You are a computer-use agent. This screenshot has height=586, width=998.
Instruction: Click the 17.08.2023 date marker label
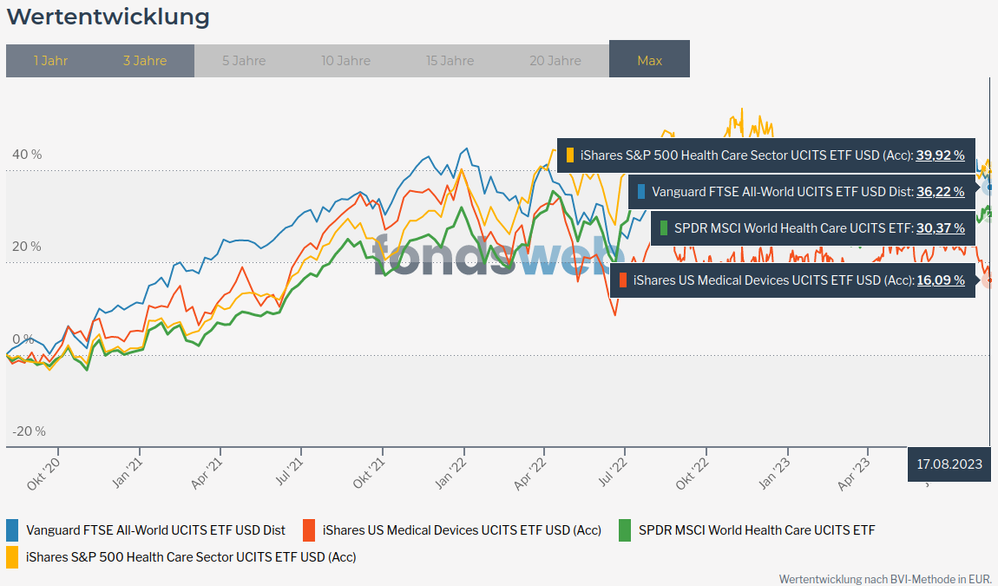[x=949, y=464]
